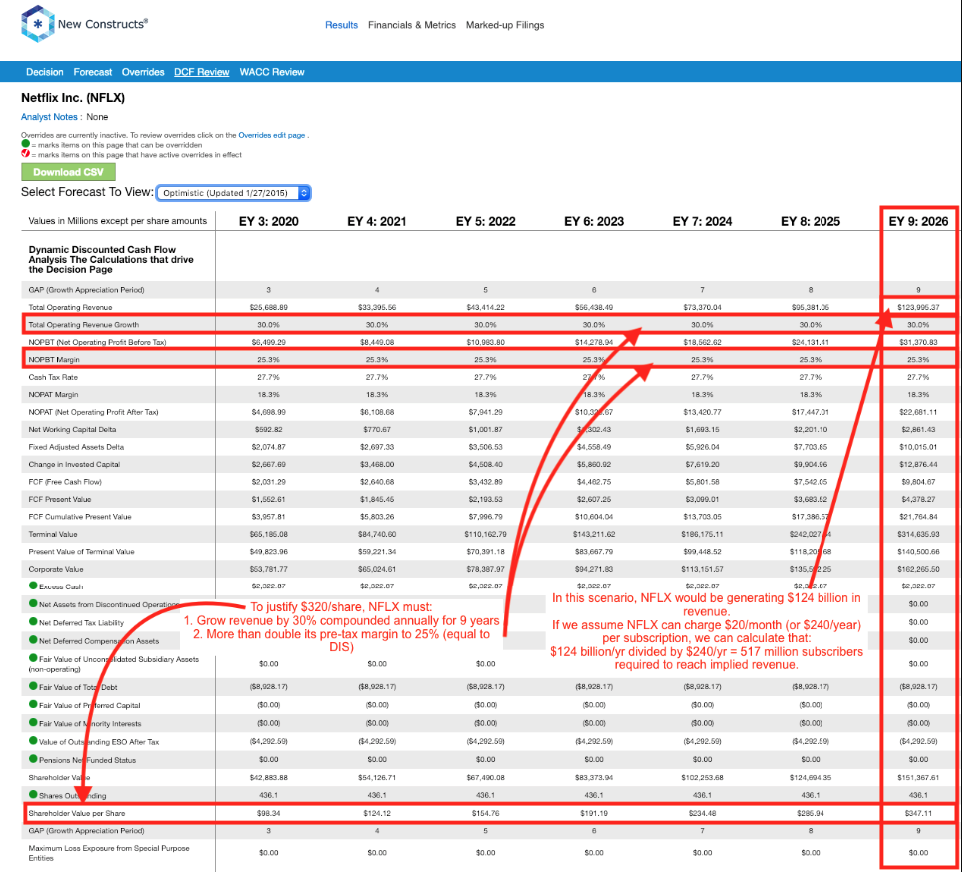Viewport: 962px width, 872px height.
Task: Click Maximum Loss Exposure from Special Purpose Entities label
Action: click(x=109, y=853)
